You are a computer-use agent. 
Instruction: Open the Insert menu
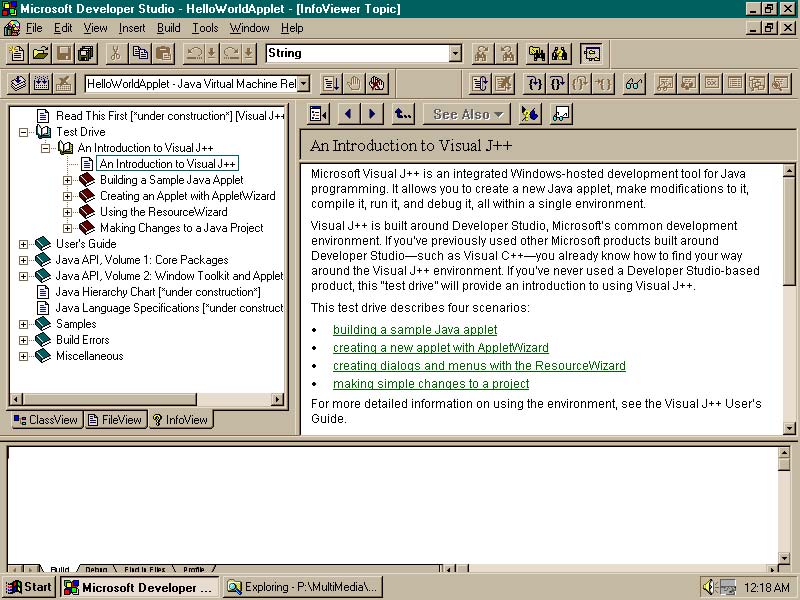[x=132, y=28]
